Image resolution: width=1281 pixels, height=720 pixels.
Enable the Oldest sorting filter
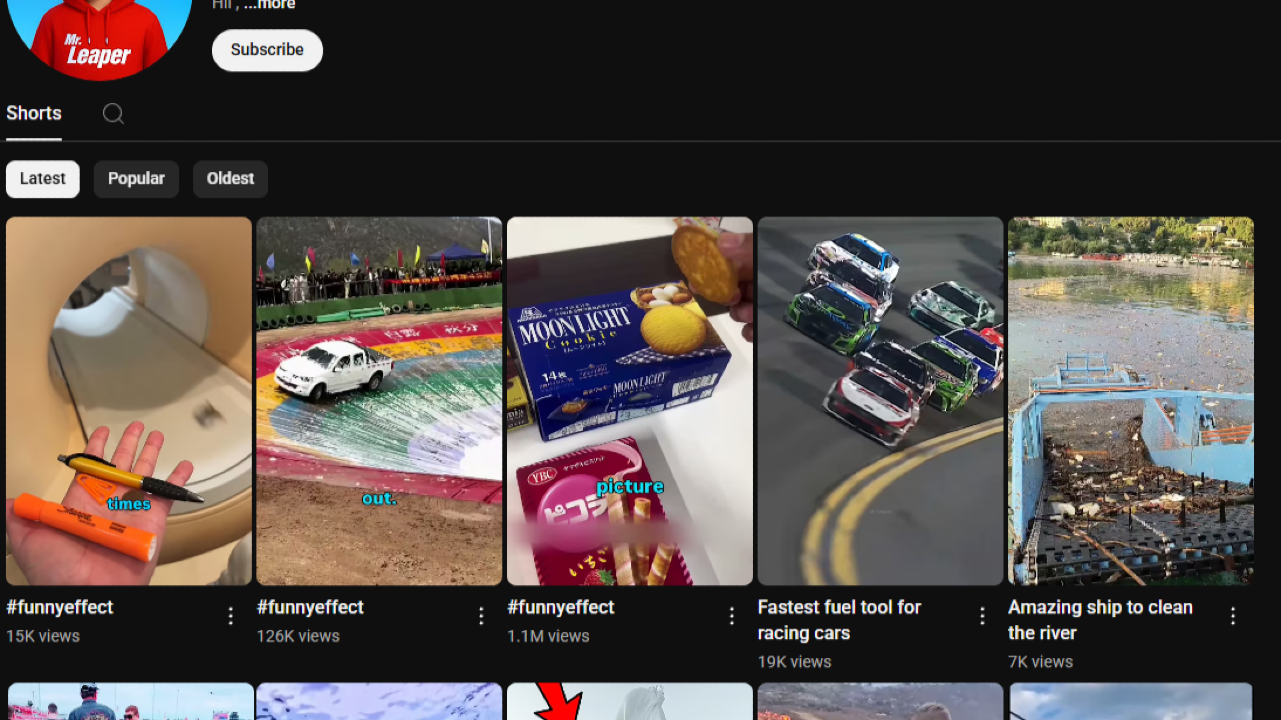point(230,178)
